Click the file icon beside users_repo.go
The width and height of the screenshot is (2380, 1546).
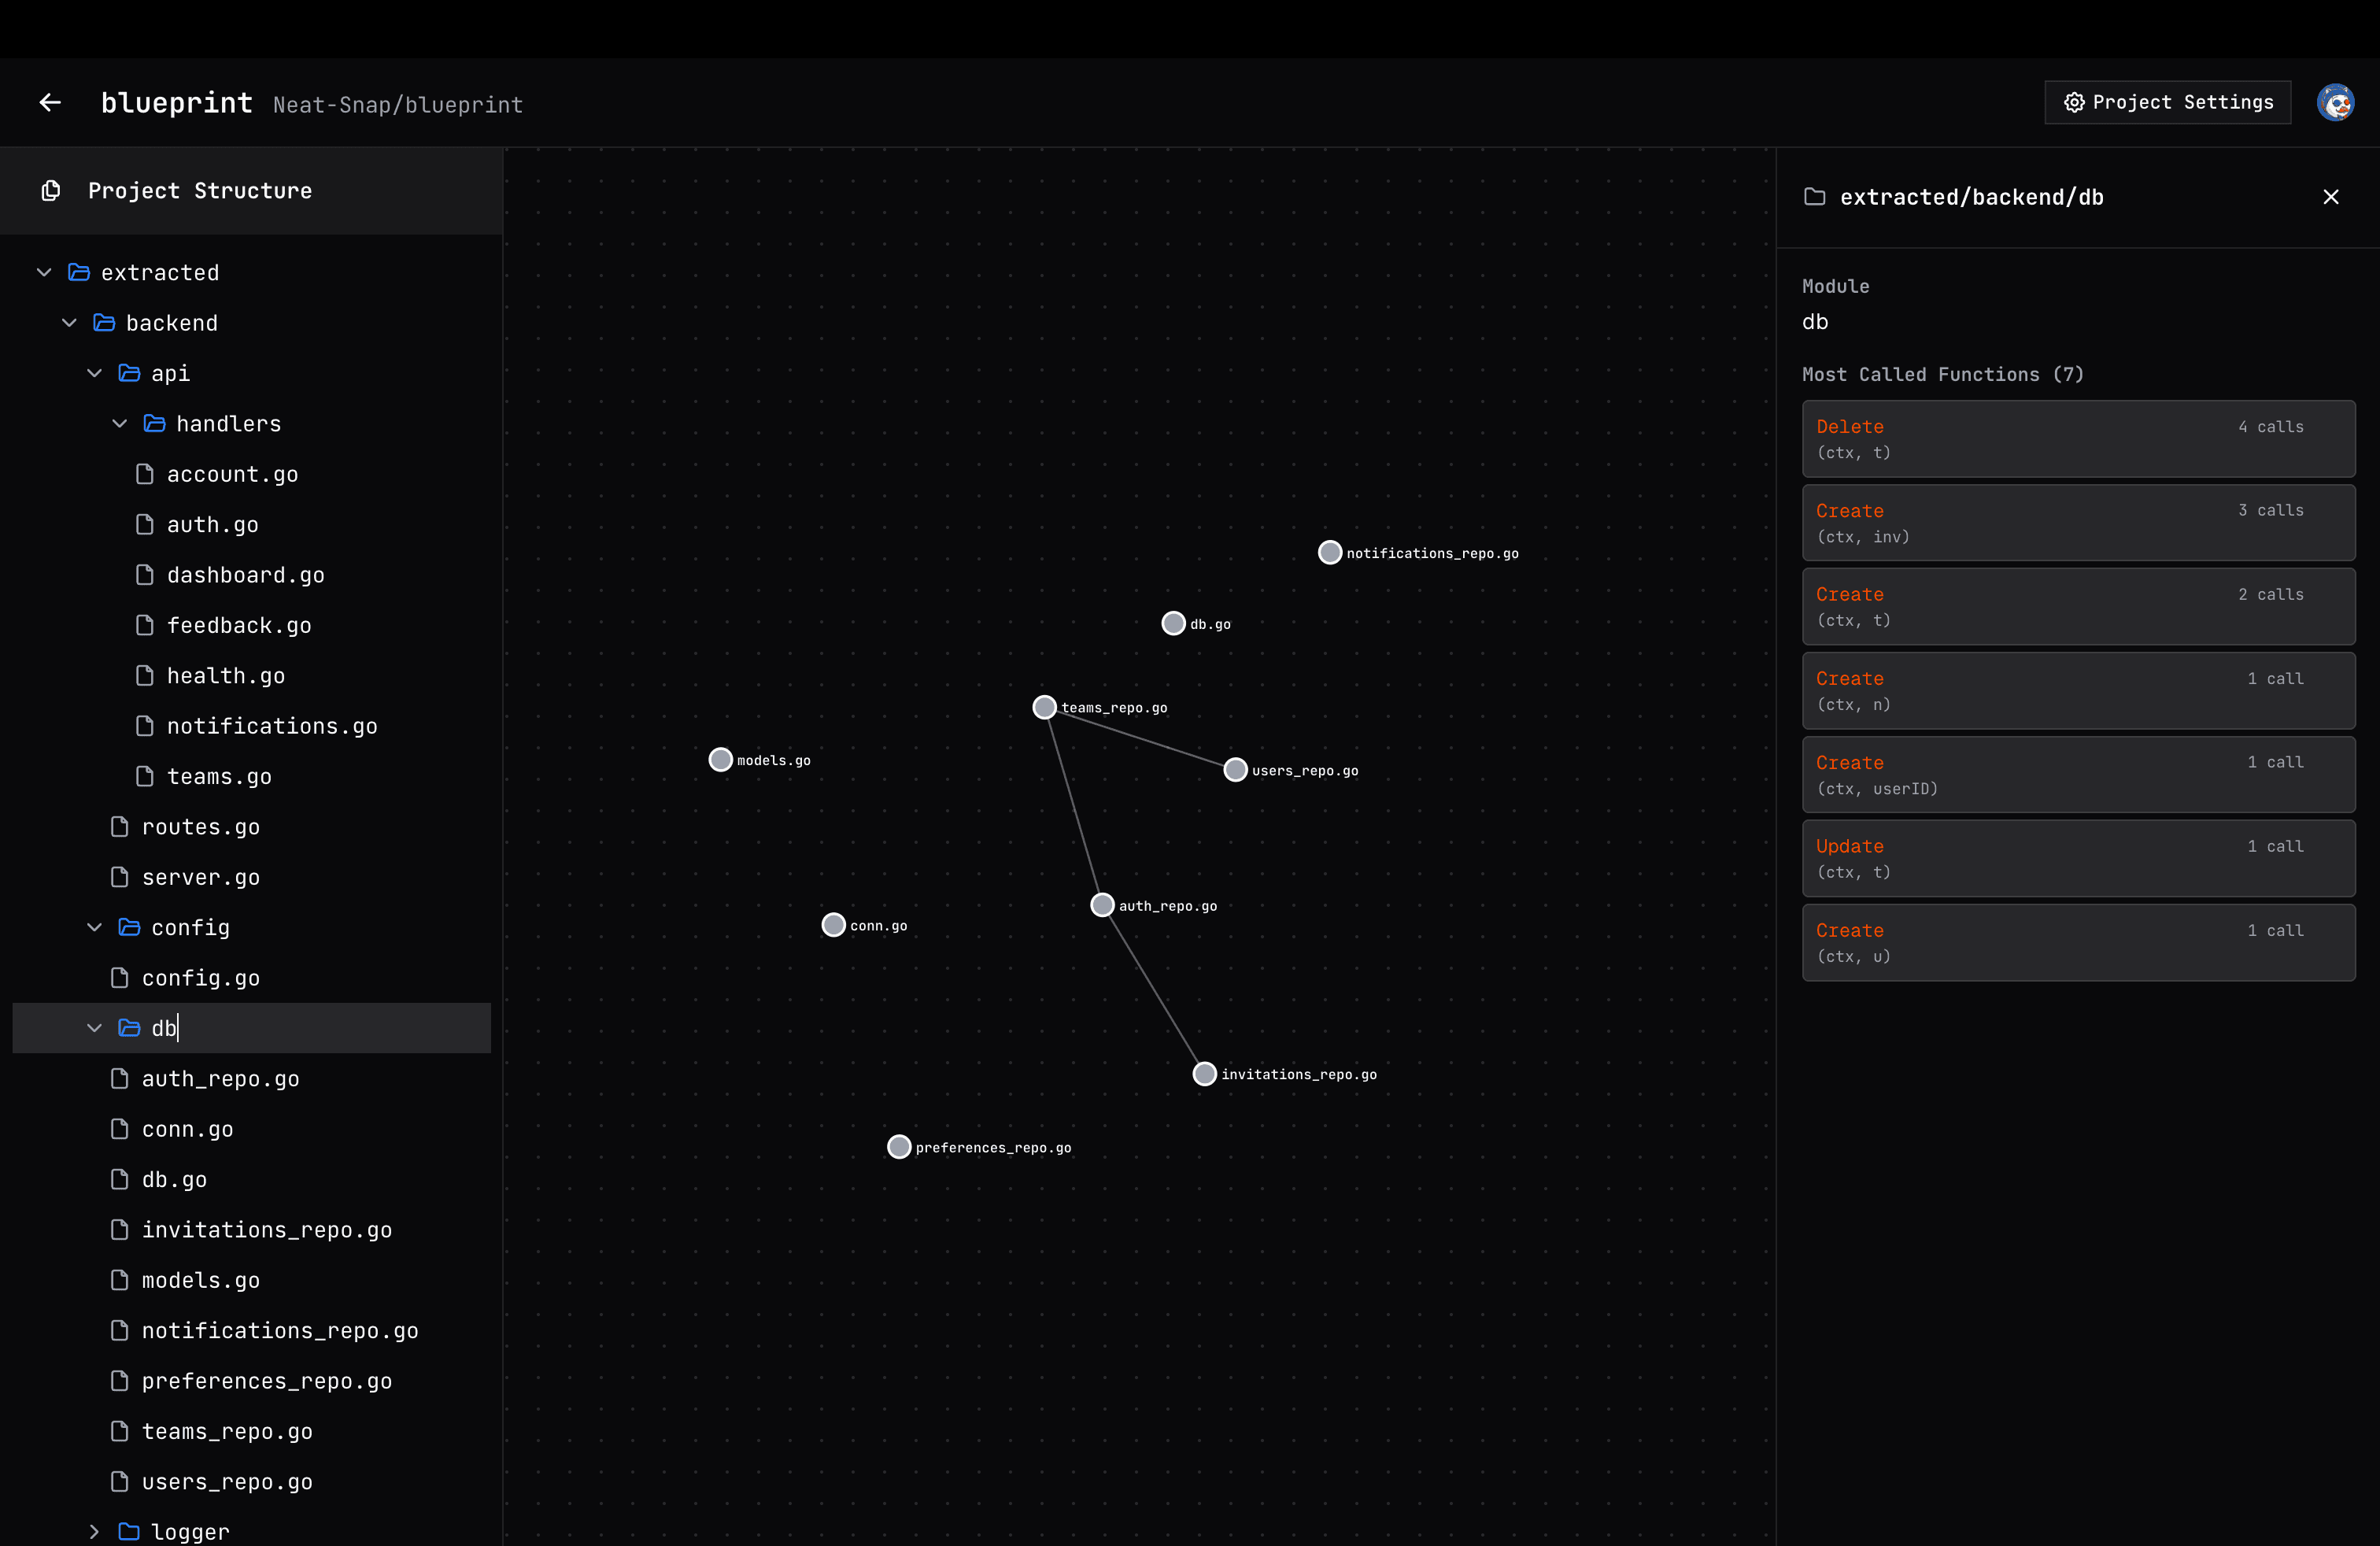120,1482
